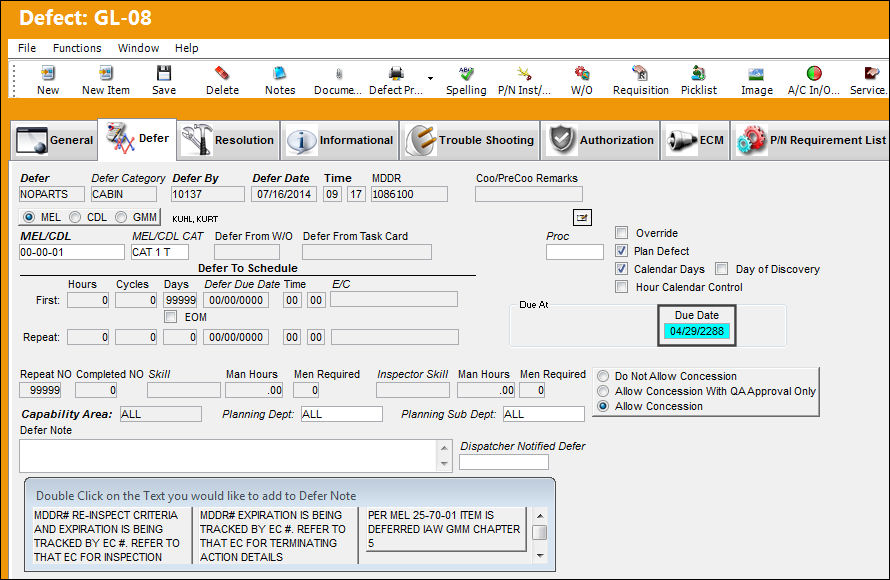Click the Due Date field 04/29/2288
This screenshot has width=890, height=580.
click(x=696, y=331)
